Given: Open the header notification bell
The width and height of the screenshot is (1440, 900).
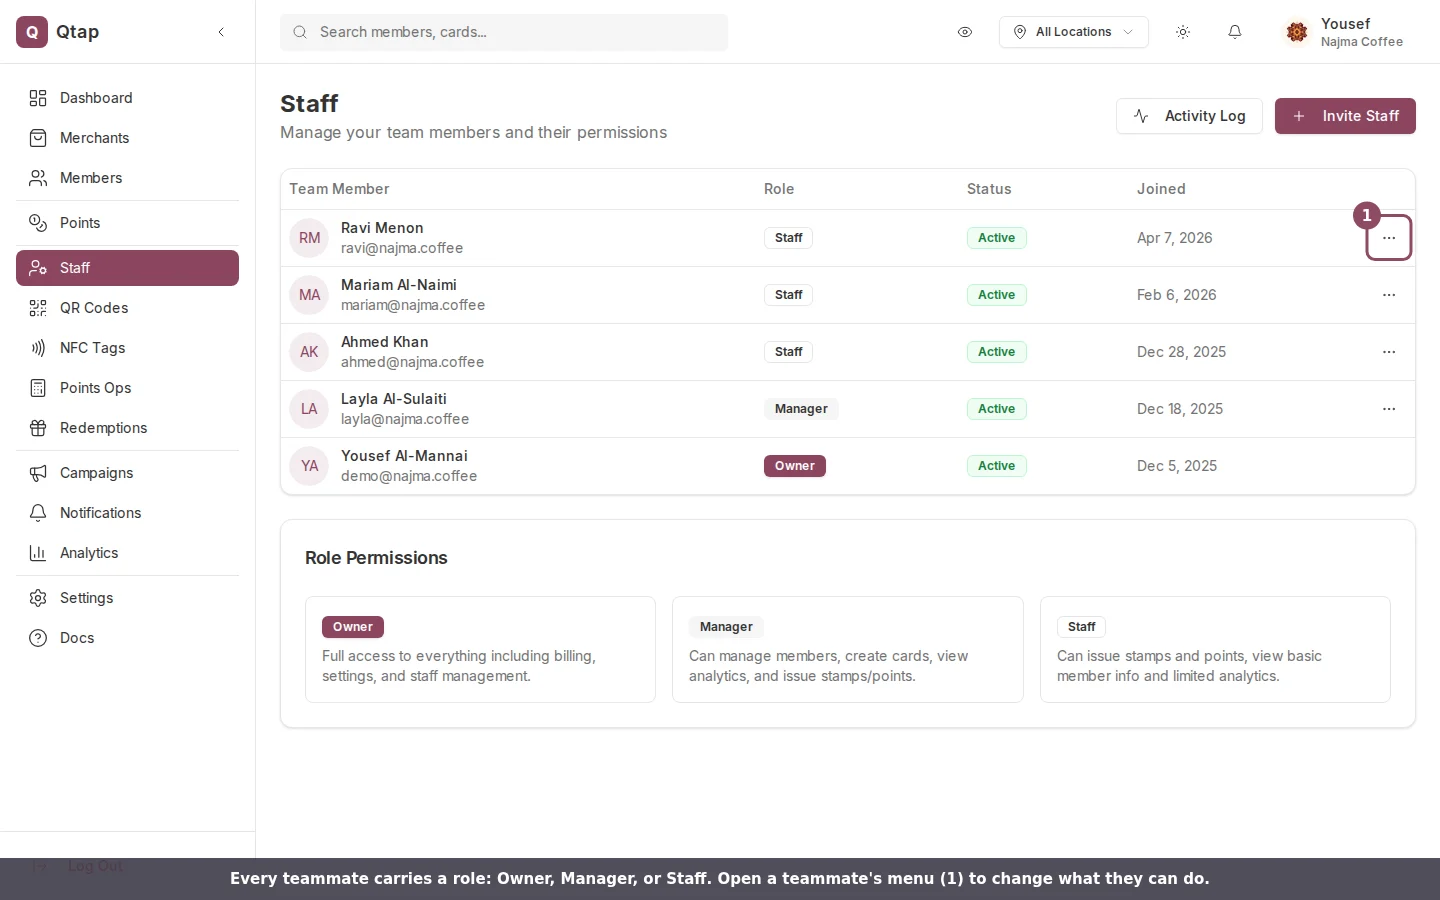Looking at the screenshot, I should (x=1235, y=32).
